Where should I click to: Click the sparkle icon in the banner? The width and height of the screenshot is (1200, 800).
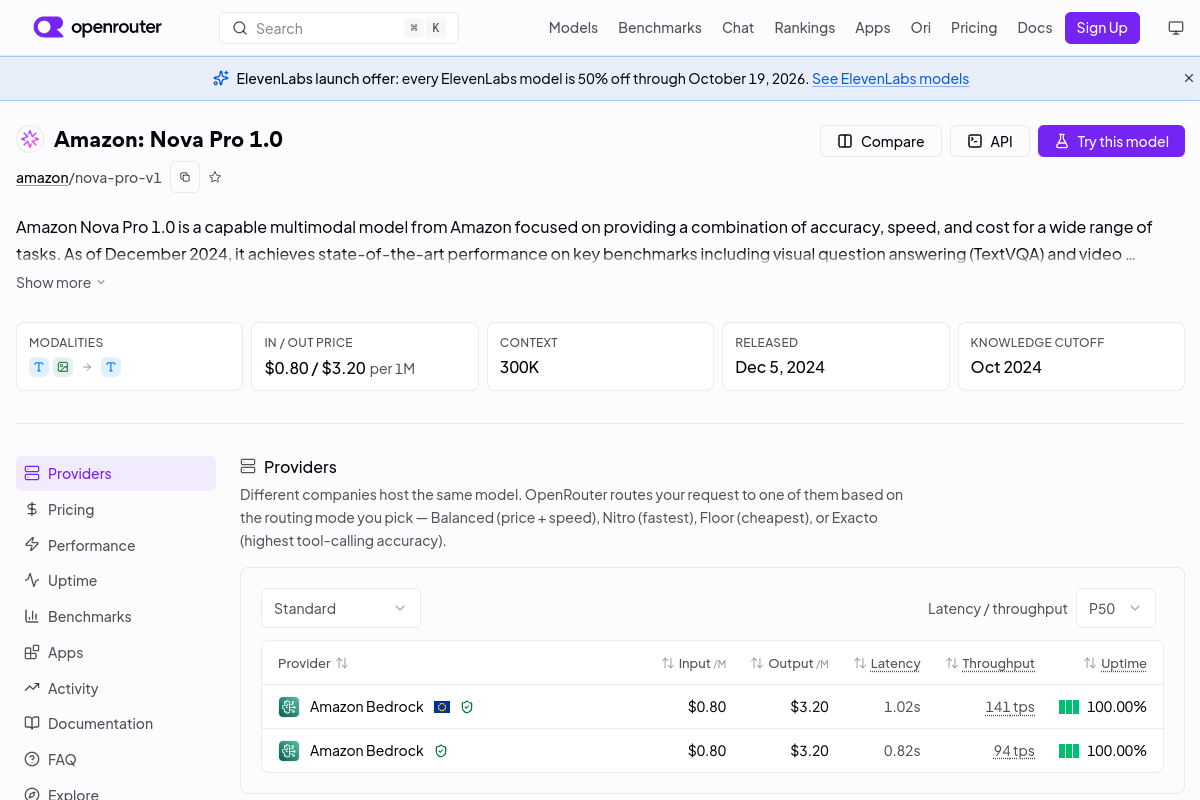221,78
